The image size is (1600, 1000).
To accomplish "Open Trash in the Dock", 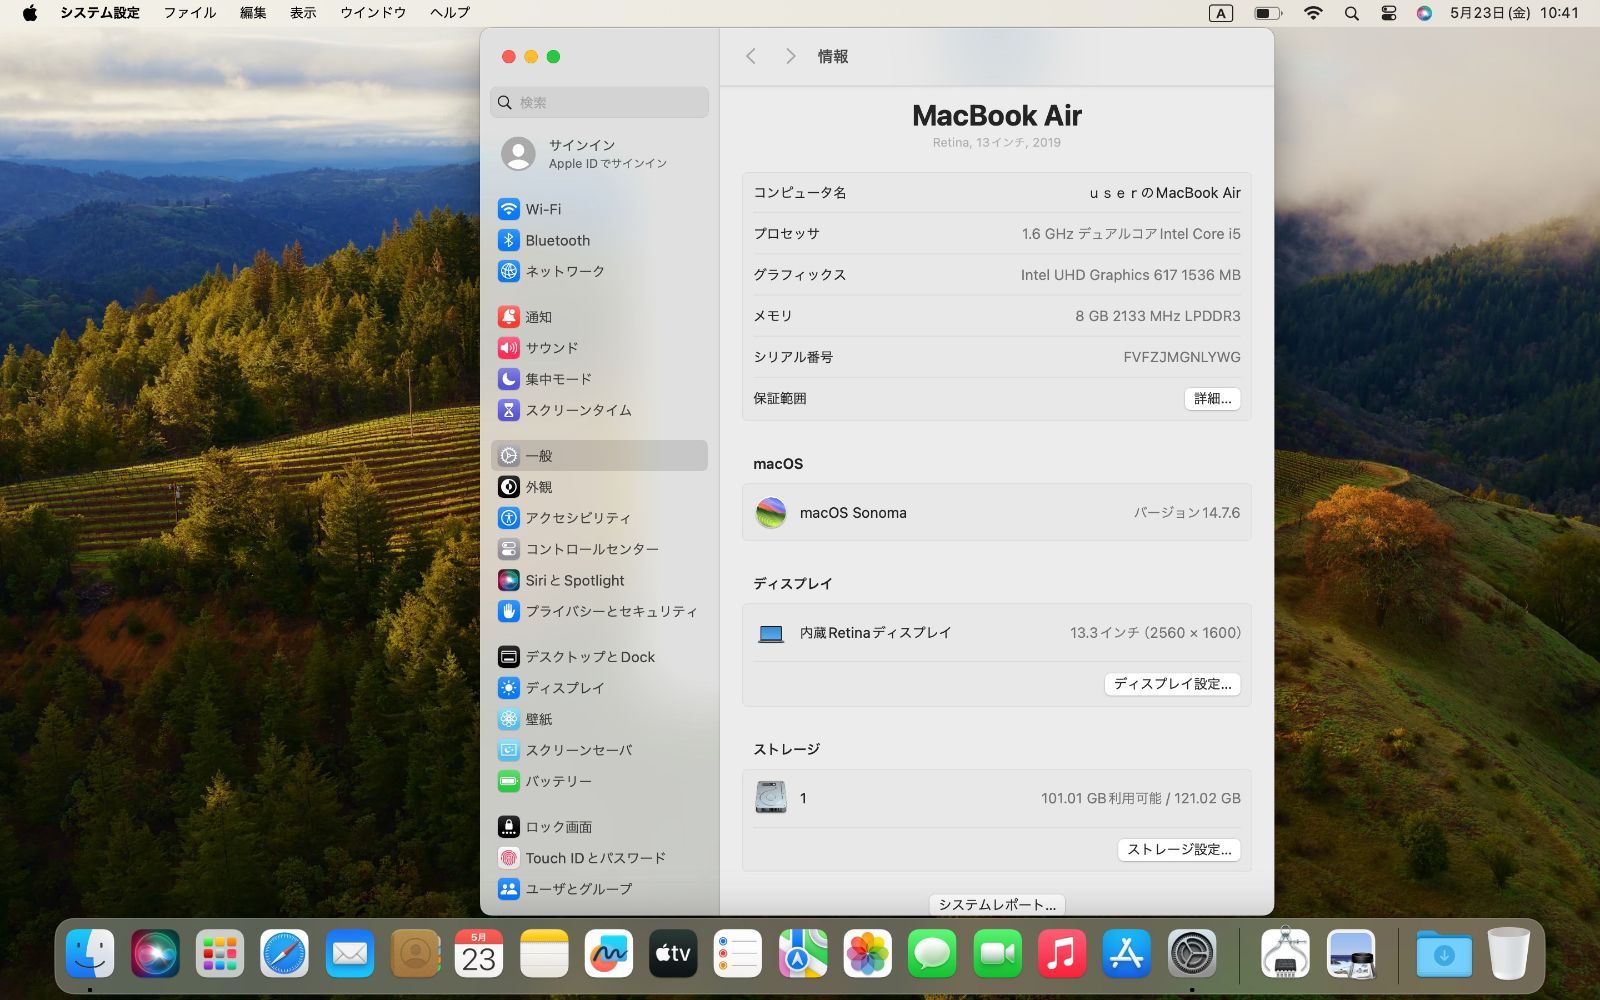I will click(x=1508, y=953).
